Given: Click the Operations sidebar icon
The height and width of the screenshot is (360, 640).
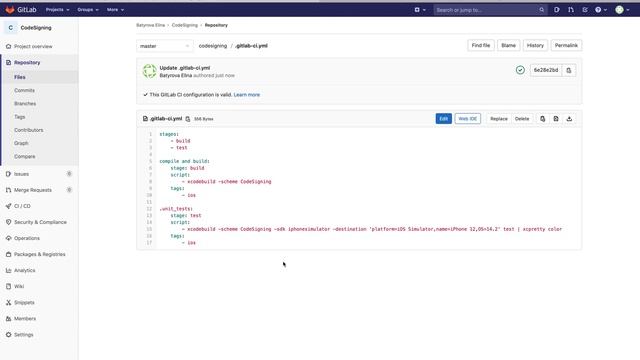Looking at the screenshot, I should pos(8,238).
